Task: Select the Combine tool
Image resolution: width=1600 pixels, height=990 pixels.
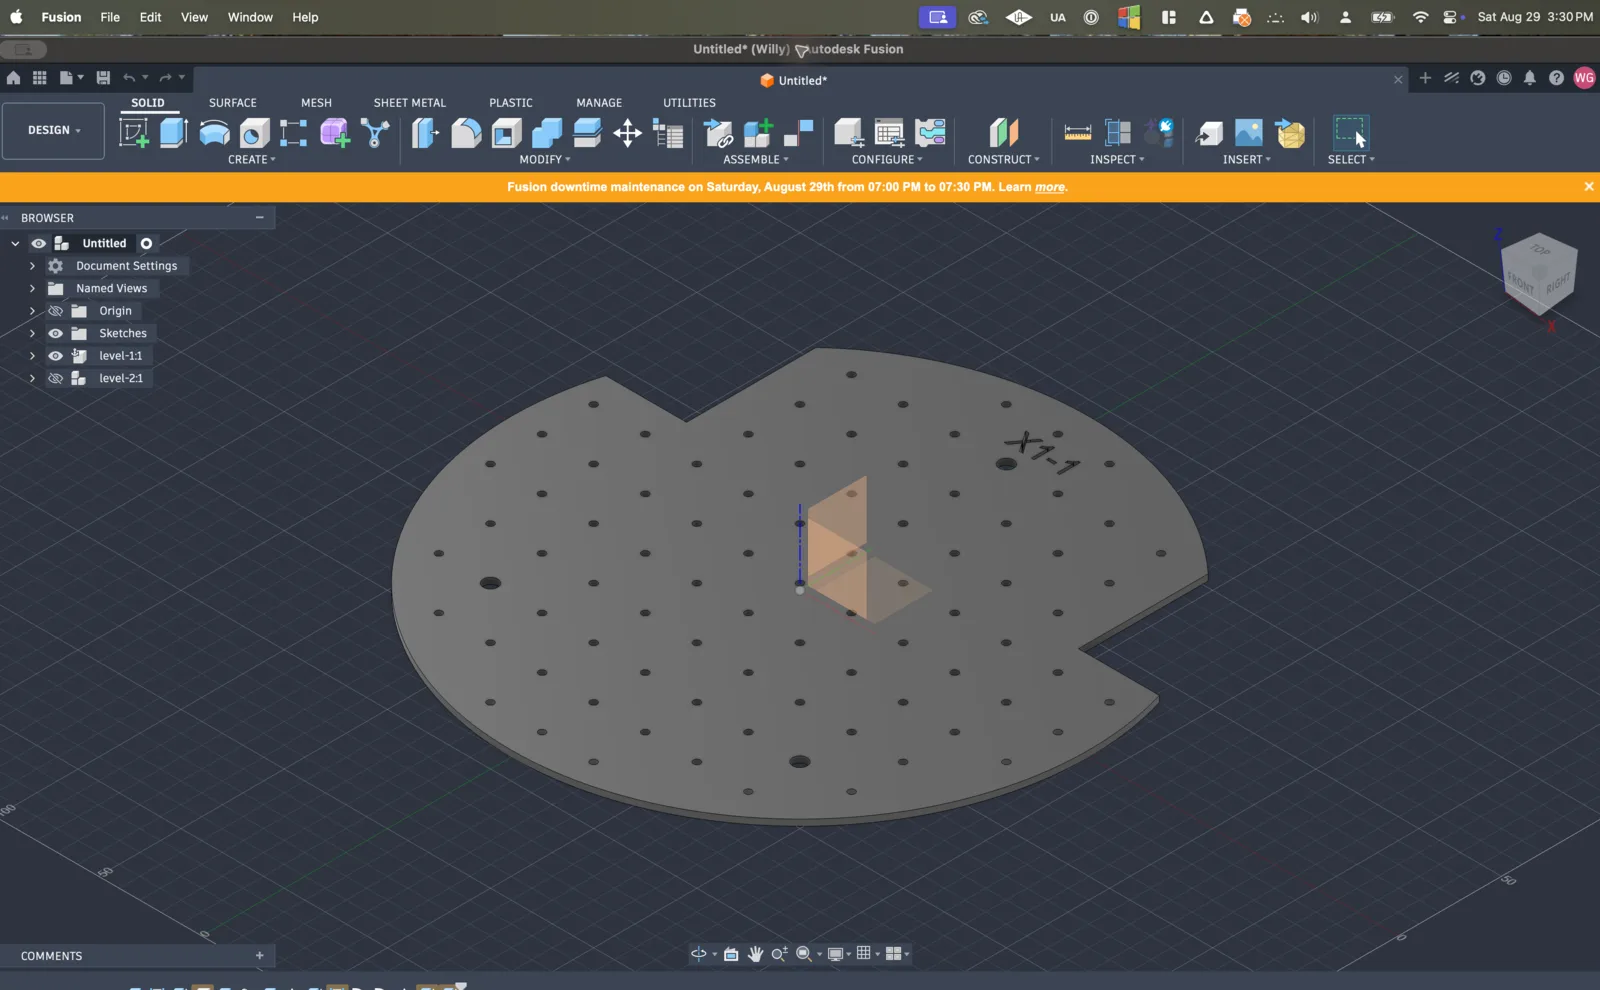Action: 547,132
